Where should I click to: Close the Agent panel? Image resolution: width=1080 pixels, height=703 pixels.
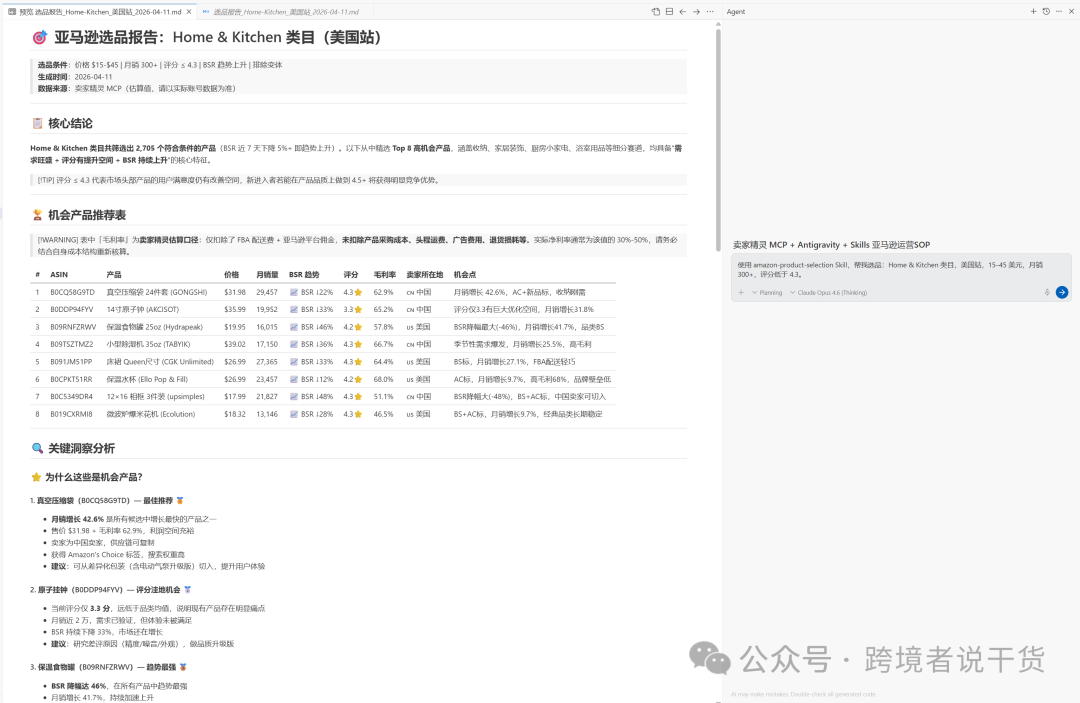click(1072, 12)
